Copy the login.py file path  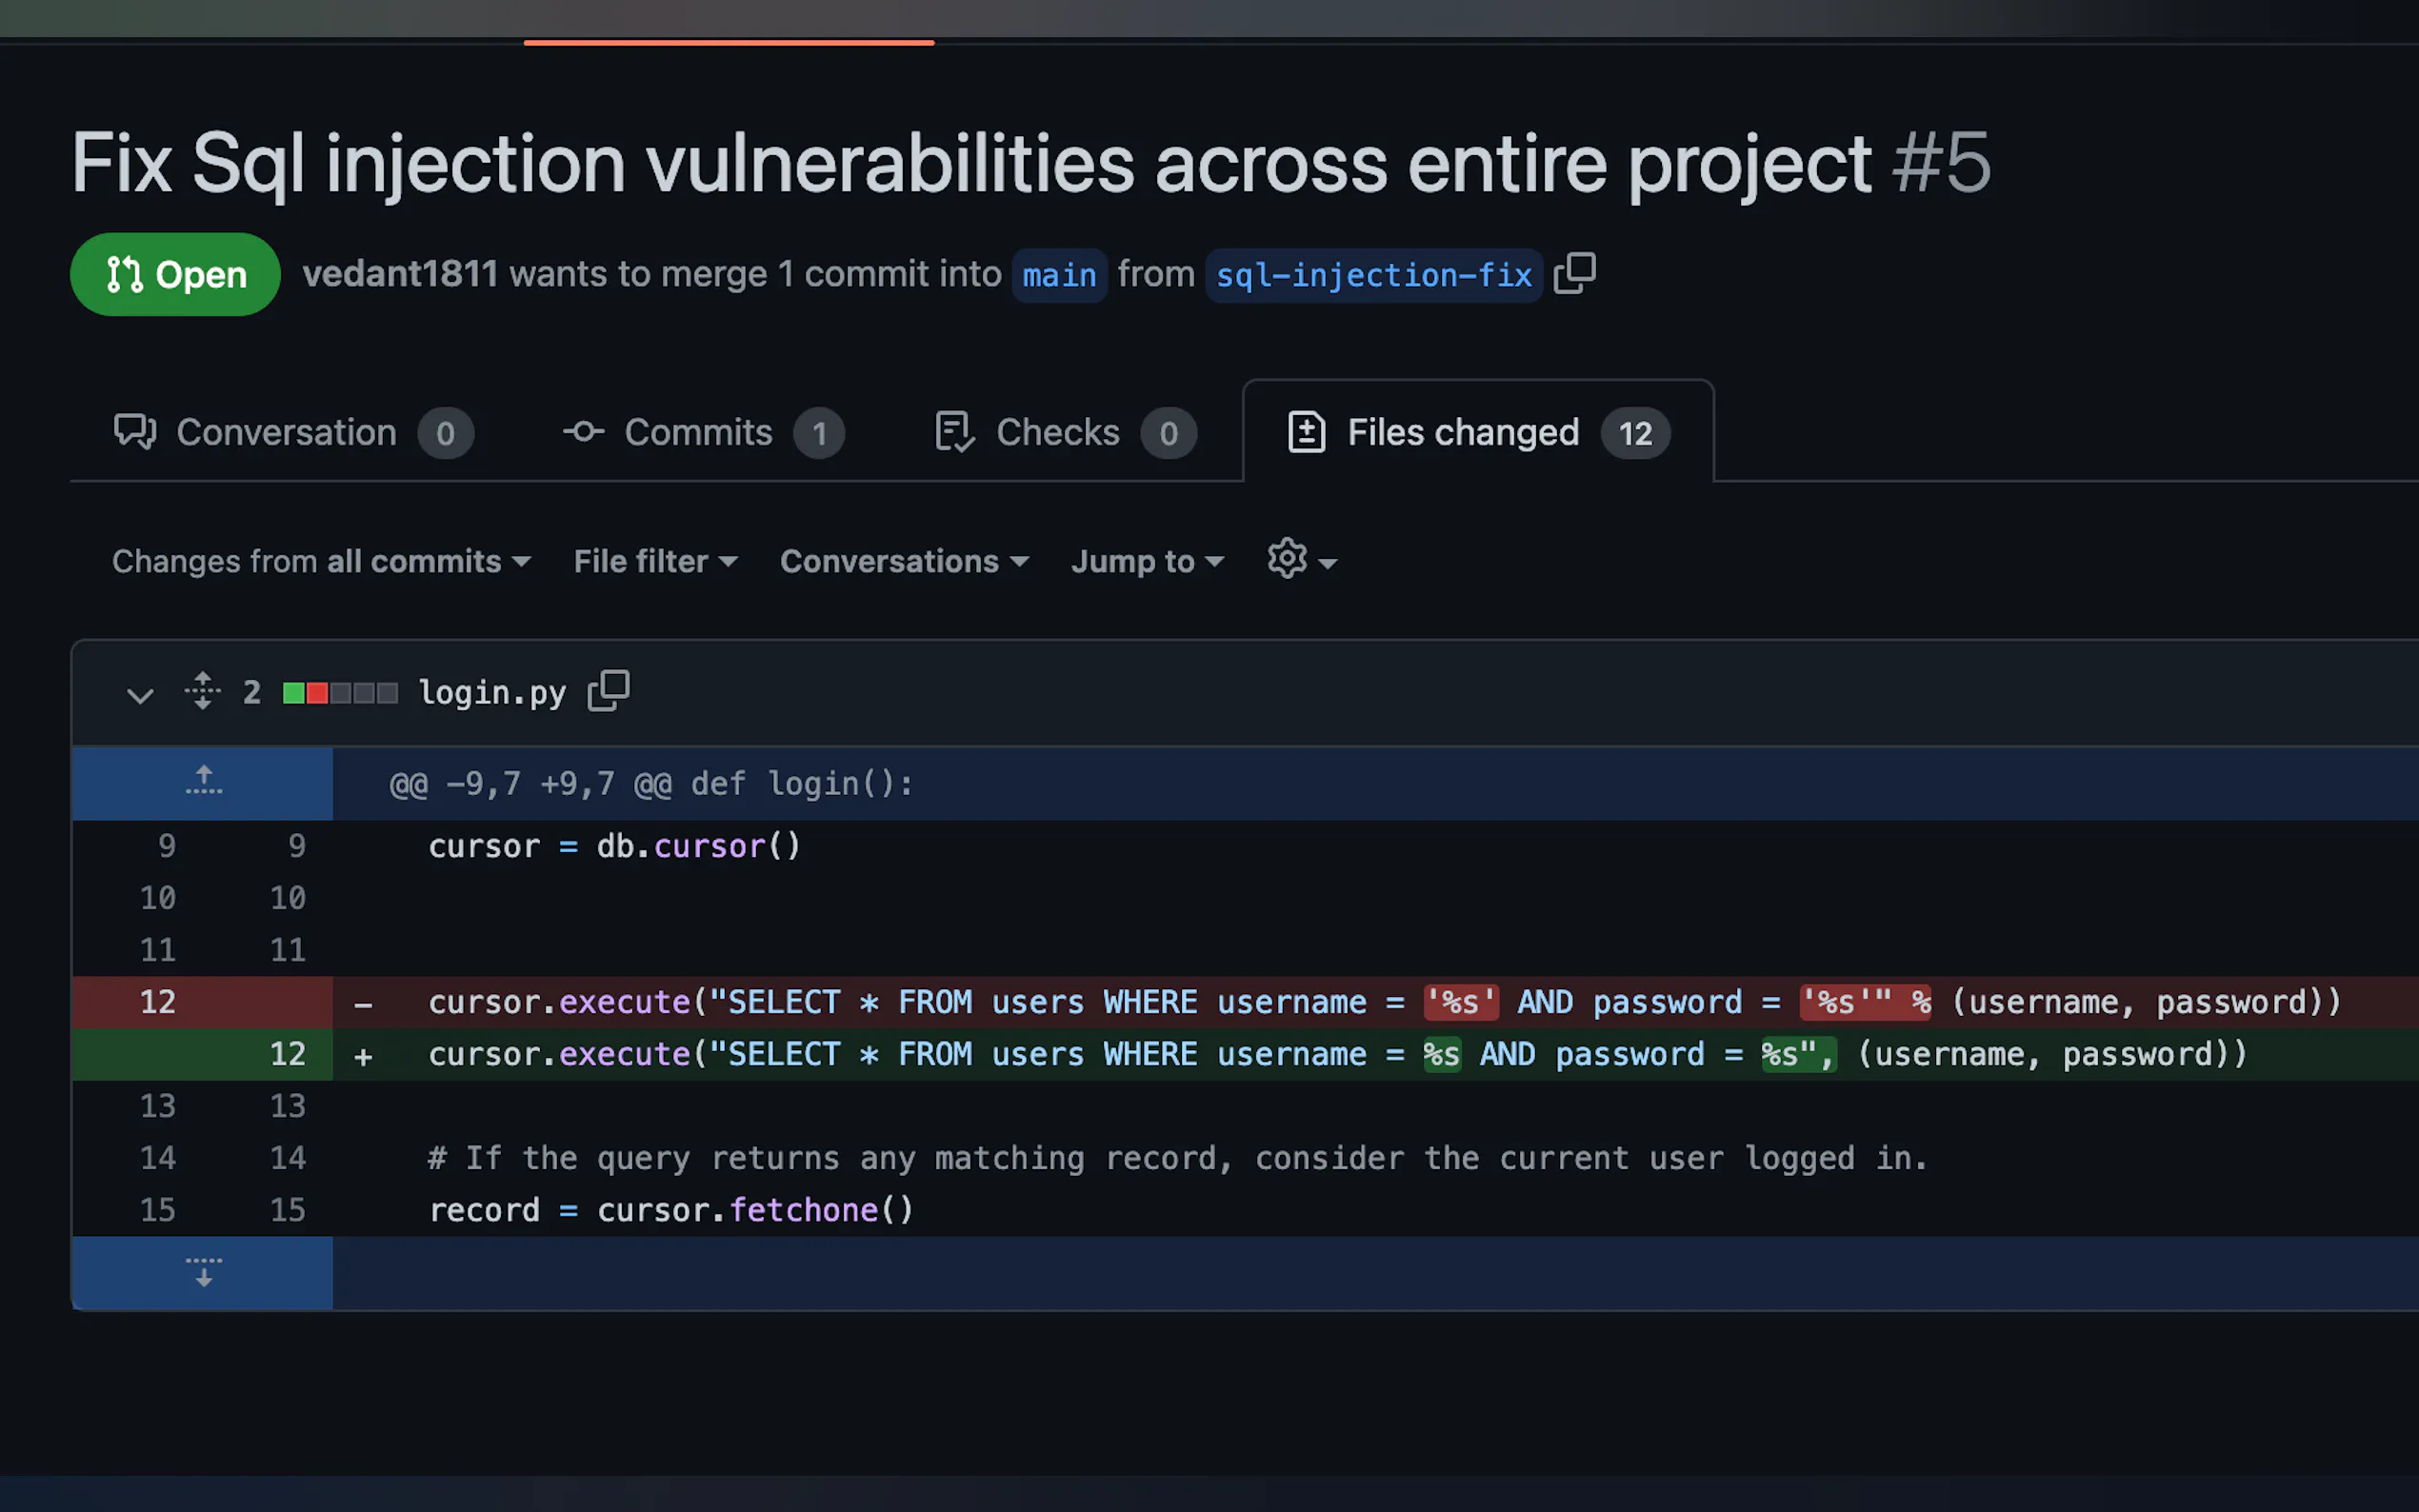pyautogui.click(x=608, y=691)
